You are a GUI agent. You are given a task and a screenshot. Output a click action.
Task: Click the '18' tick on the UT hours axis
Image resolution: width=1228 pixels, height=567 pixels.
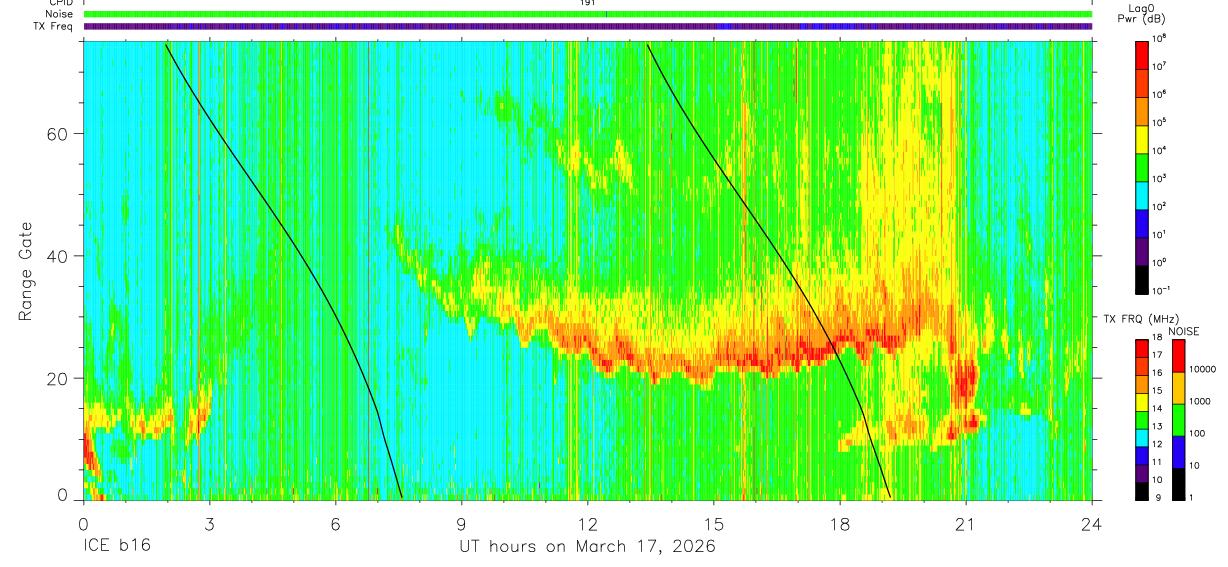point(840,523)
